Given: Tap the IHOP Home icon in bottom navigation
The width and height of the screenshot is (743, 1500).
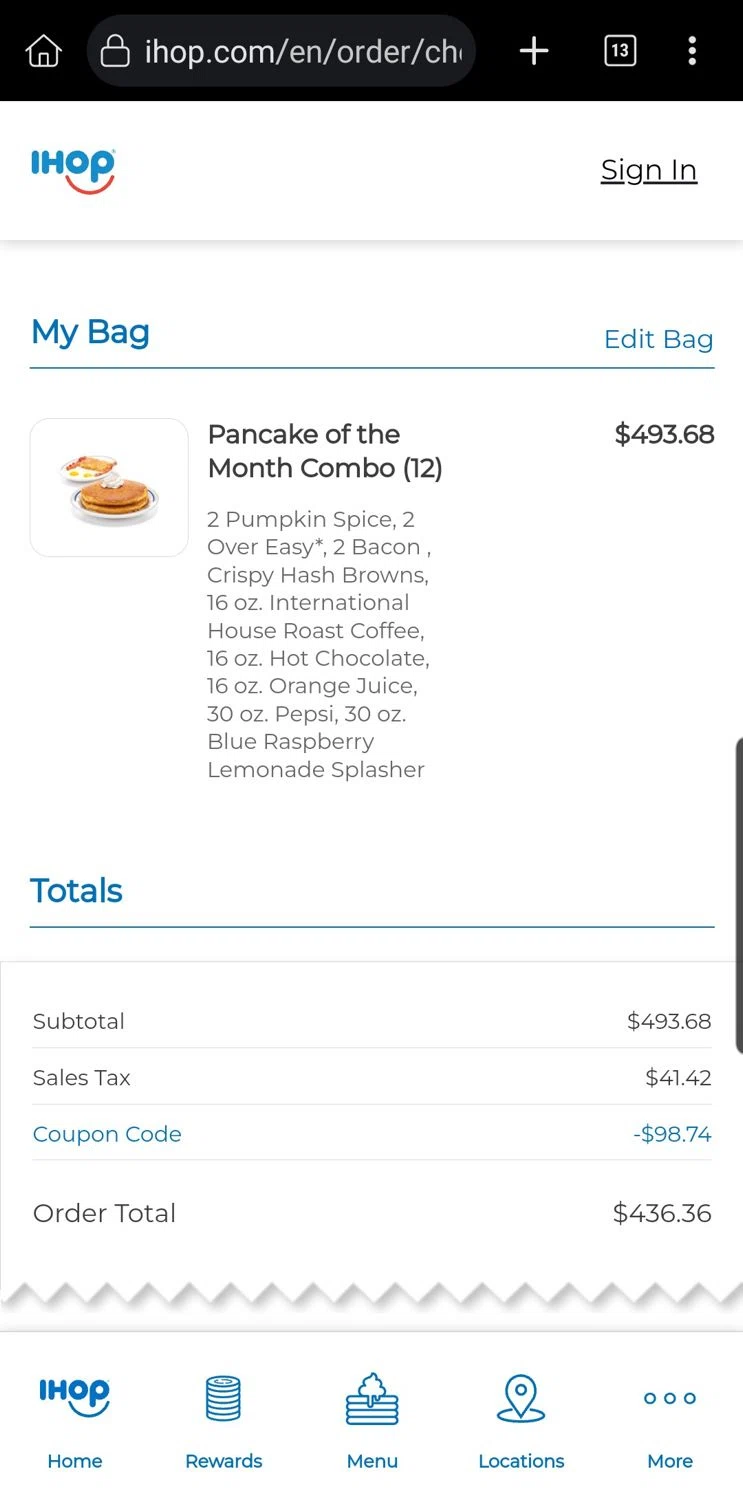Looking at the screenshot, I should (x=74, y=1397).
